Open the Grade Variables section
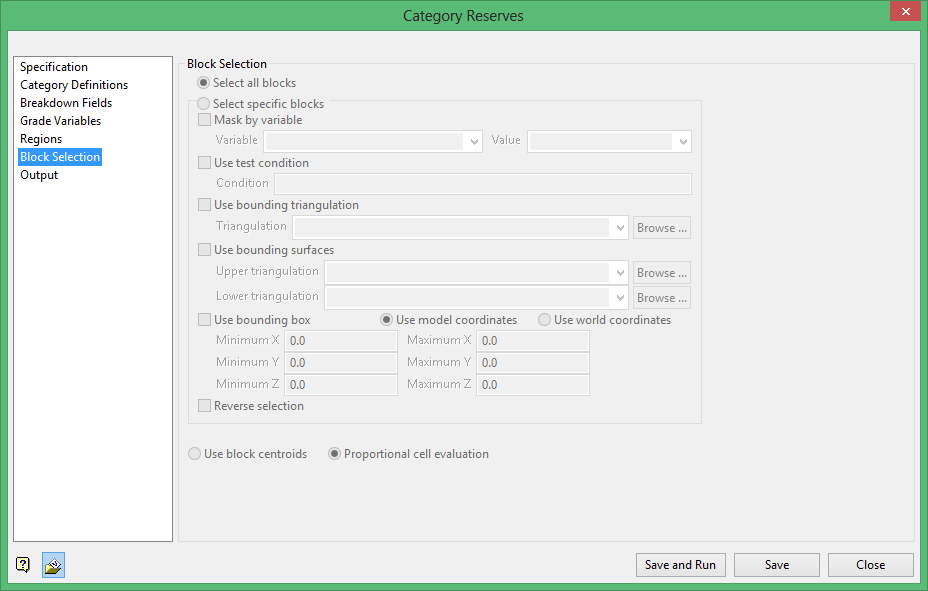The image size is (928, 591). (60, 121)
